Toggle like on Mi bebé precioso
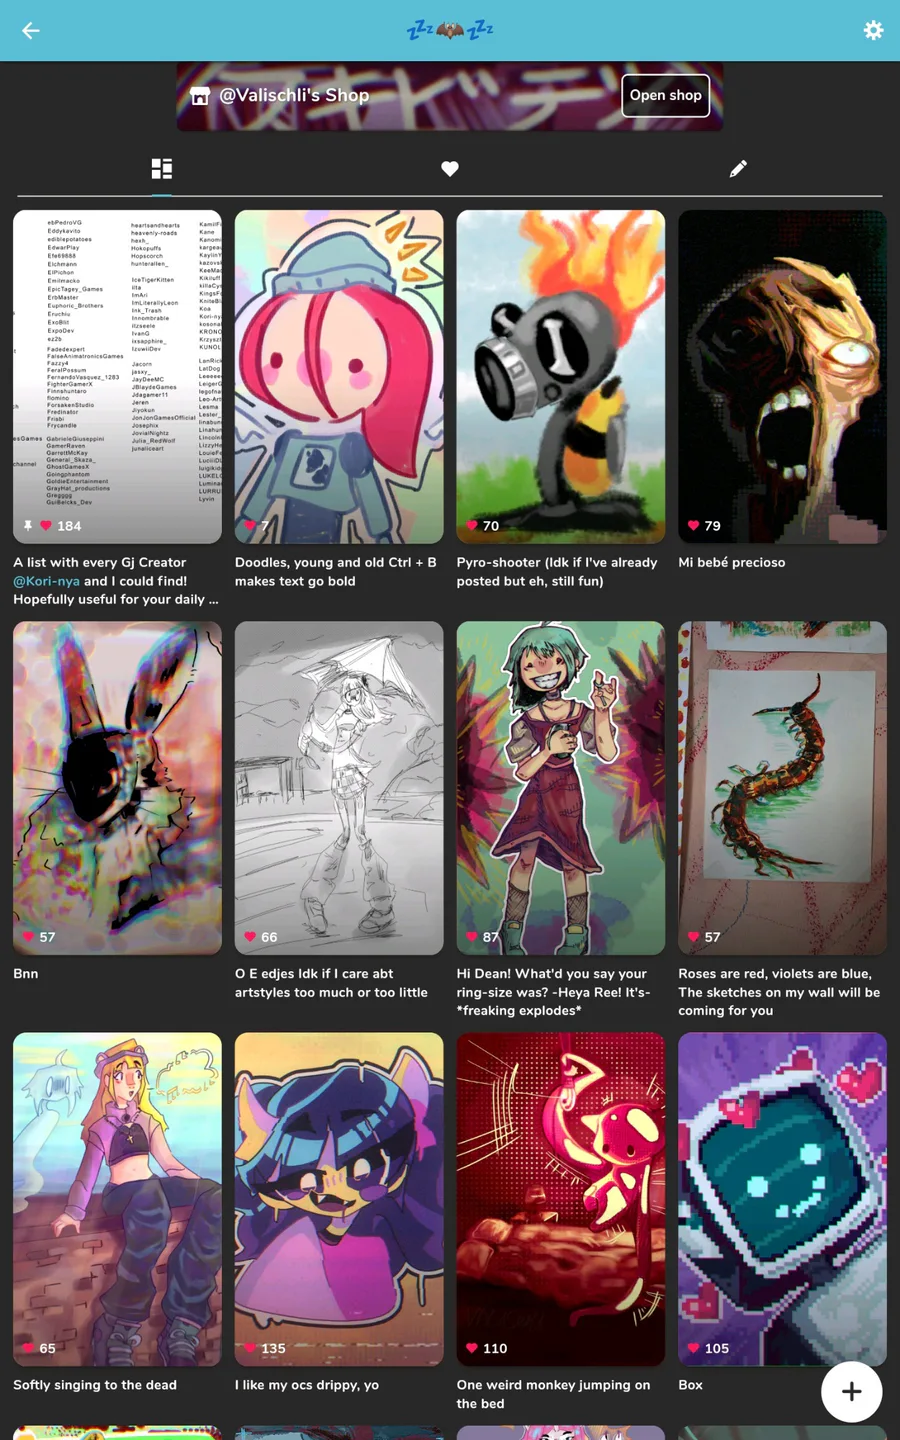 (x=693, y=525)
